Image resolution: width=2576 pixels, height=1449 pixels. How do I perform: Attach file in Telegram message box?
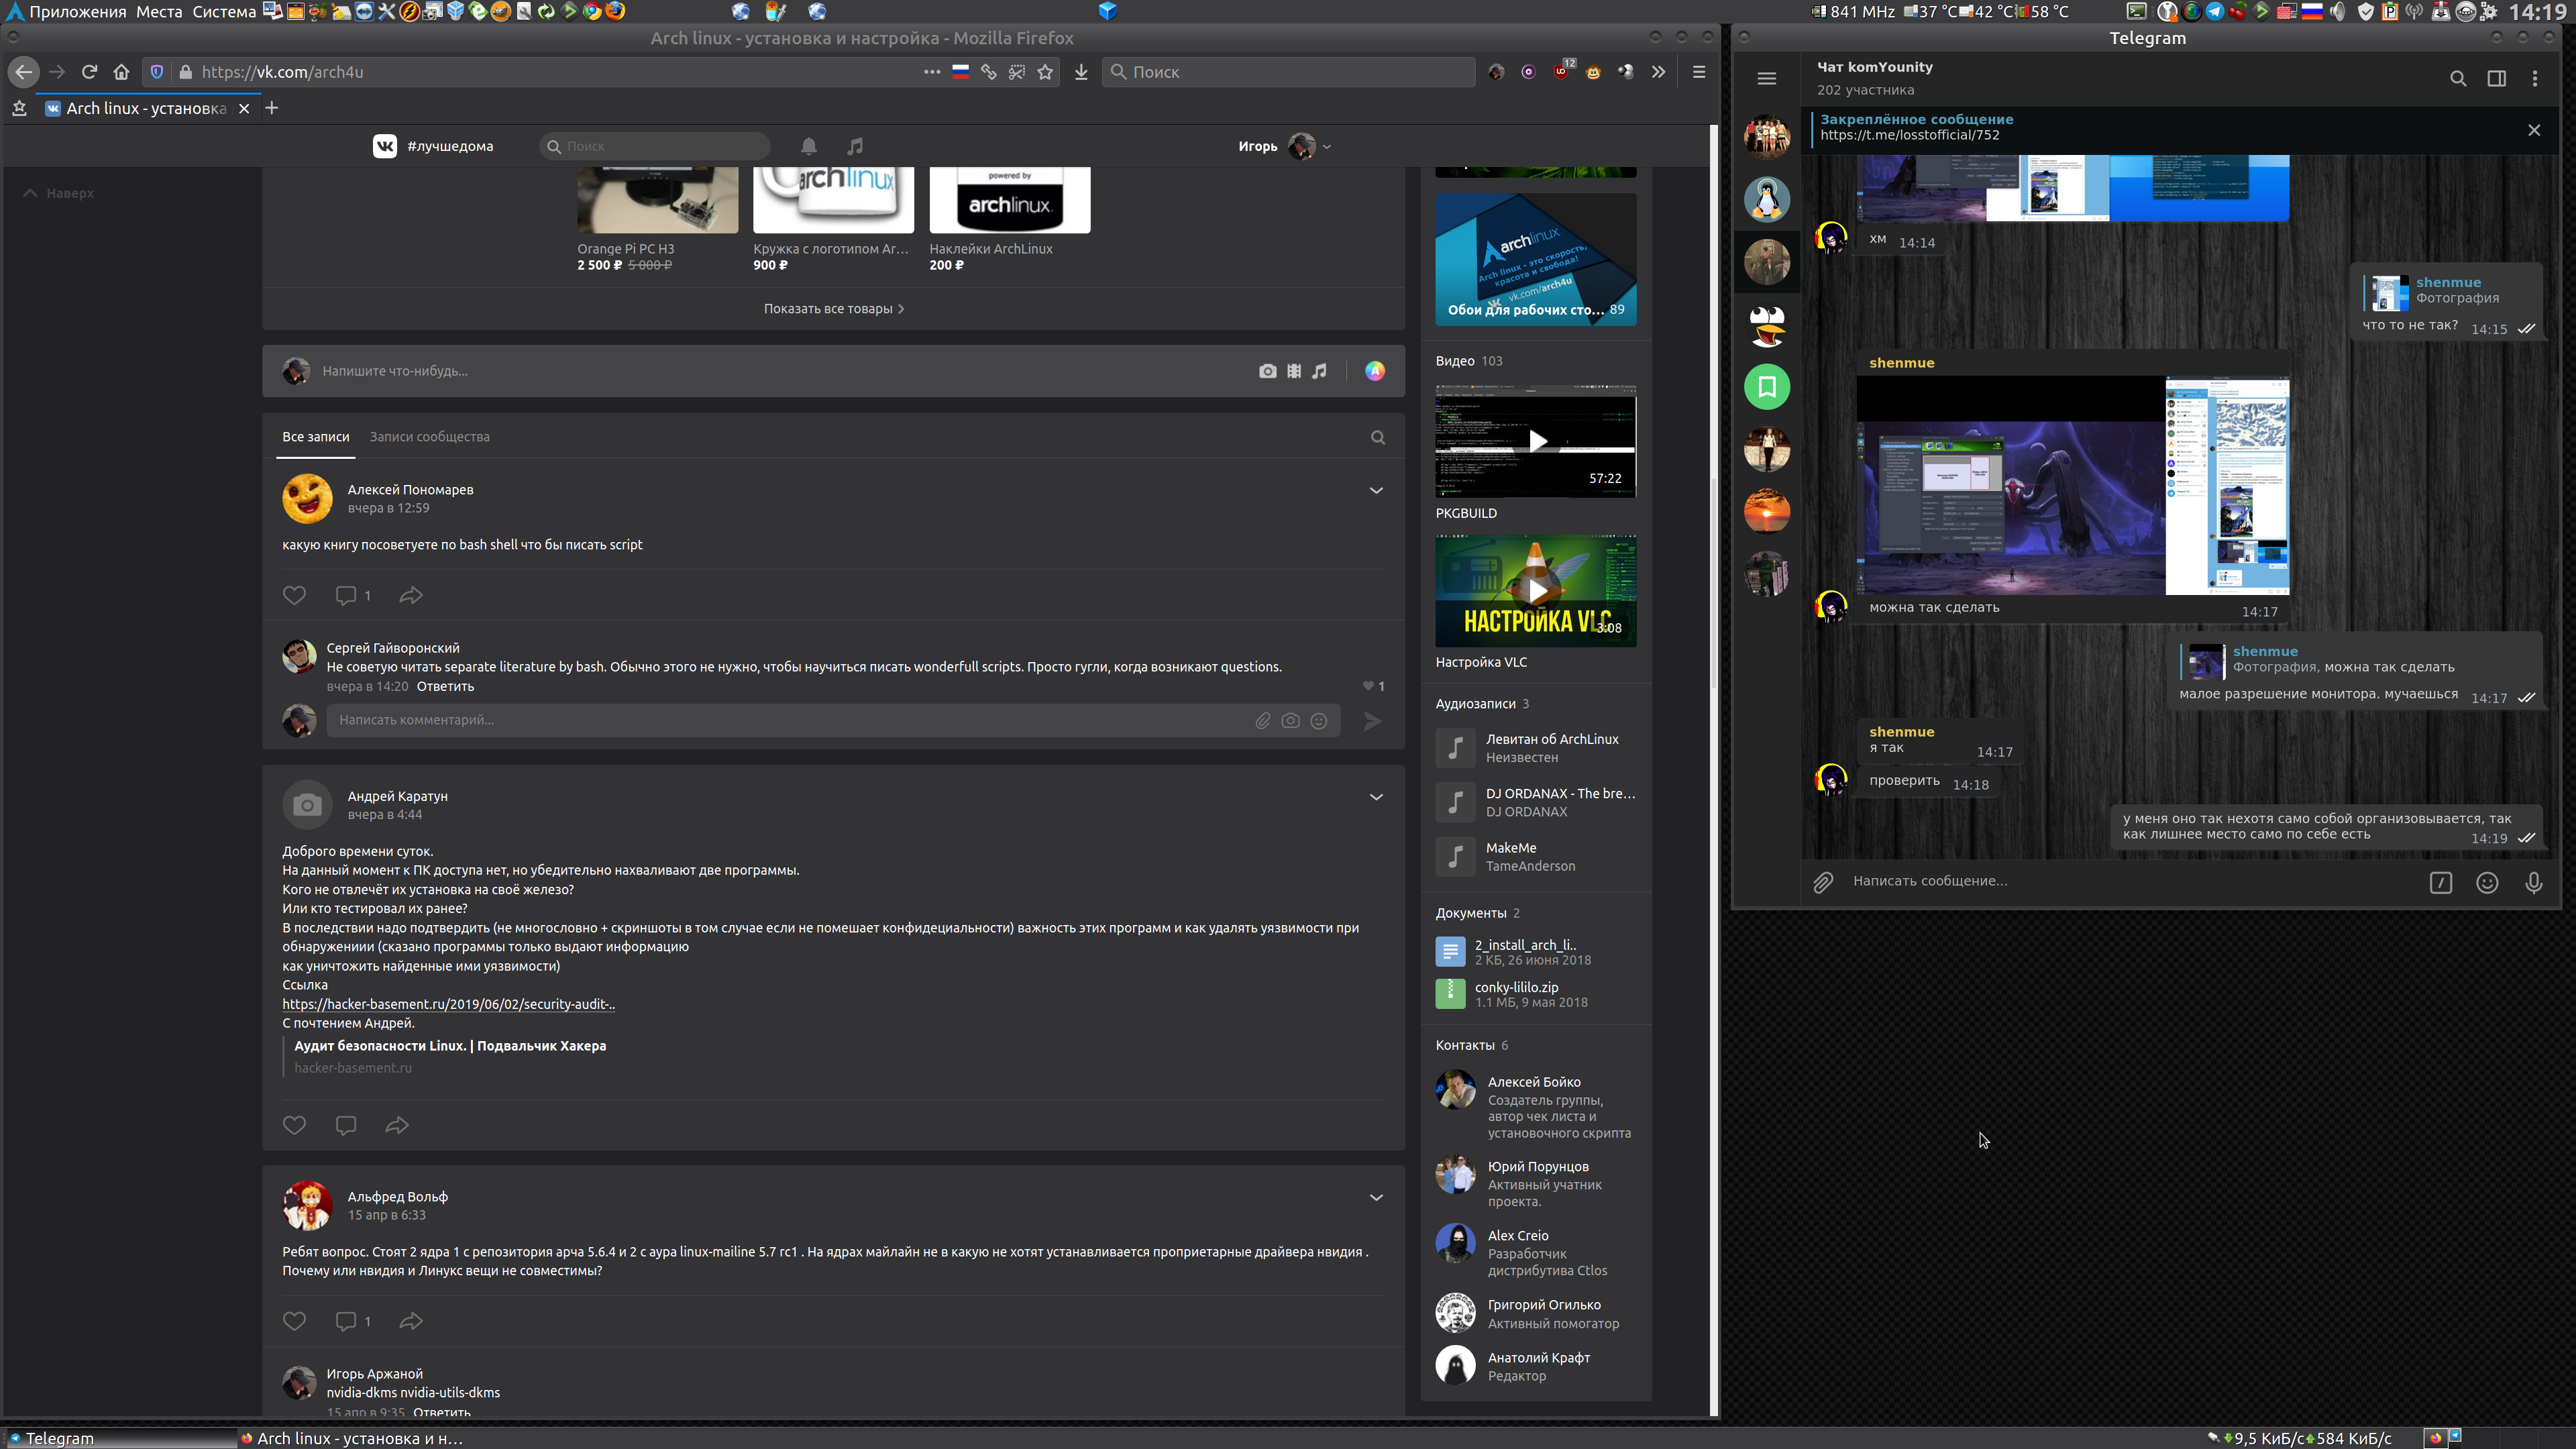pyautogui.click(x=1823, y=882)
